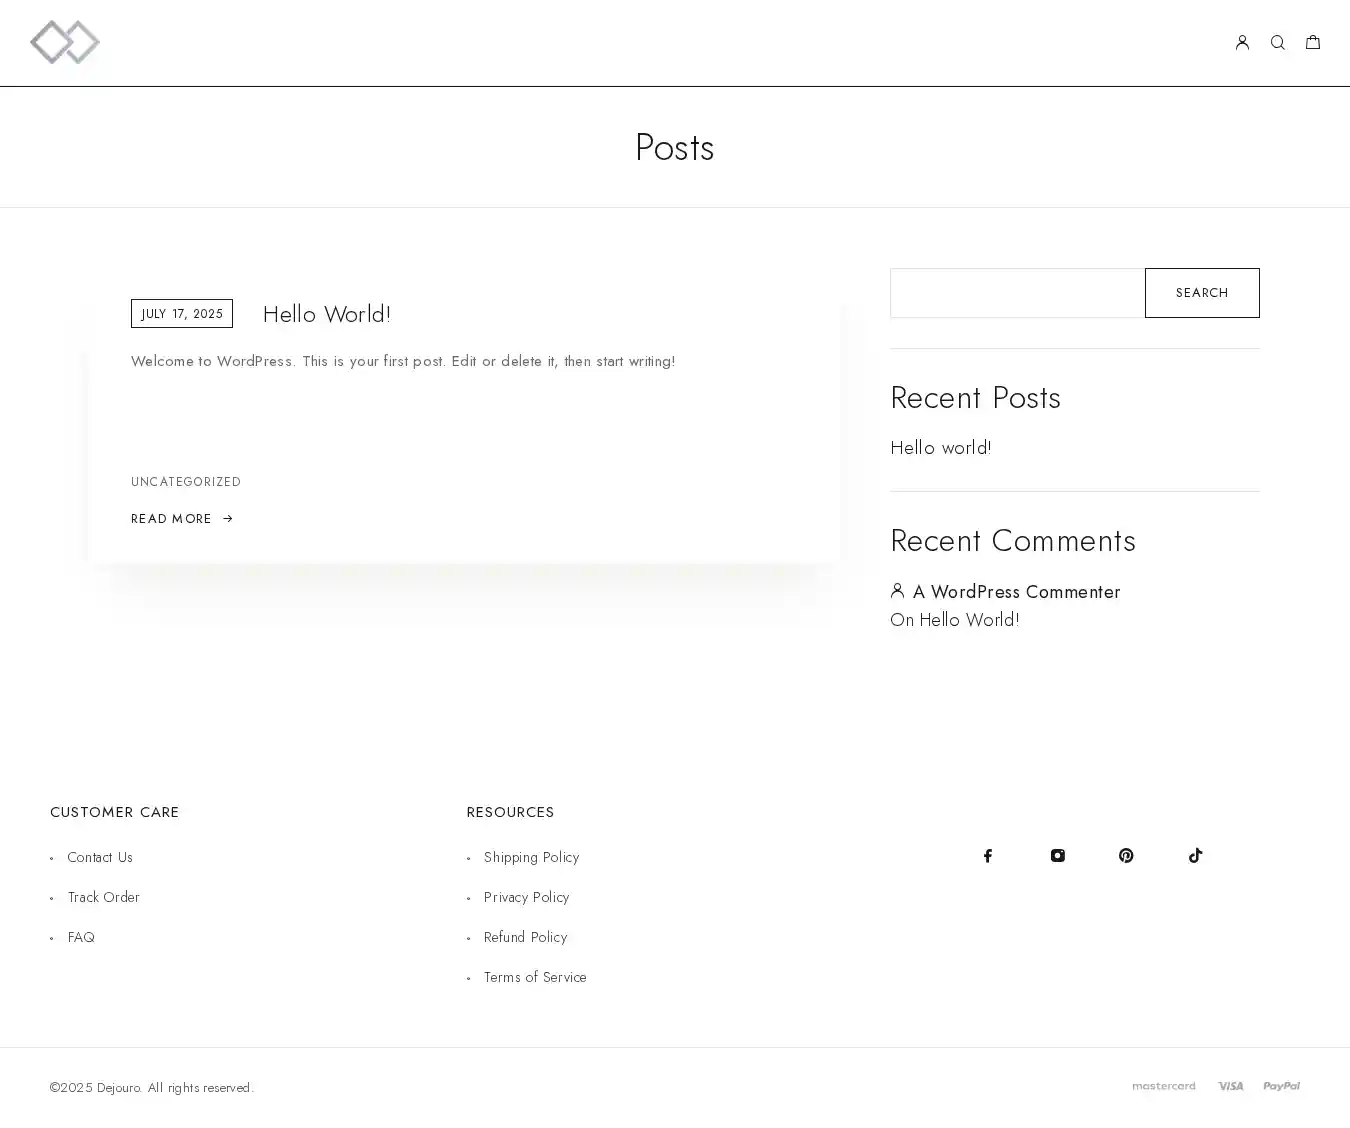
Task: Select Hello world! under Recent Posts
Action: click(x=941, y=448)
